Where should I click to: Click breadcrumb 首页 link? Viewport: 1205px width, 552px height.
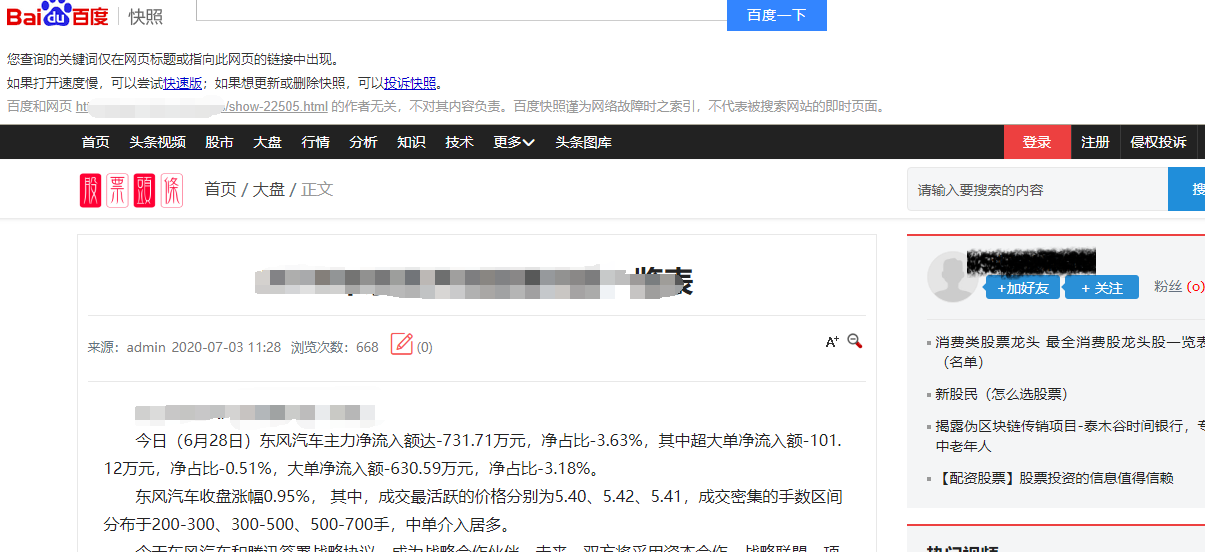pyautogui.click(x=221, y=189)
